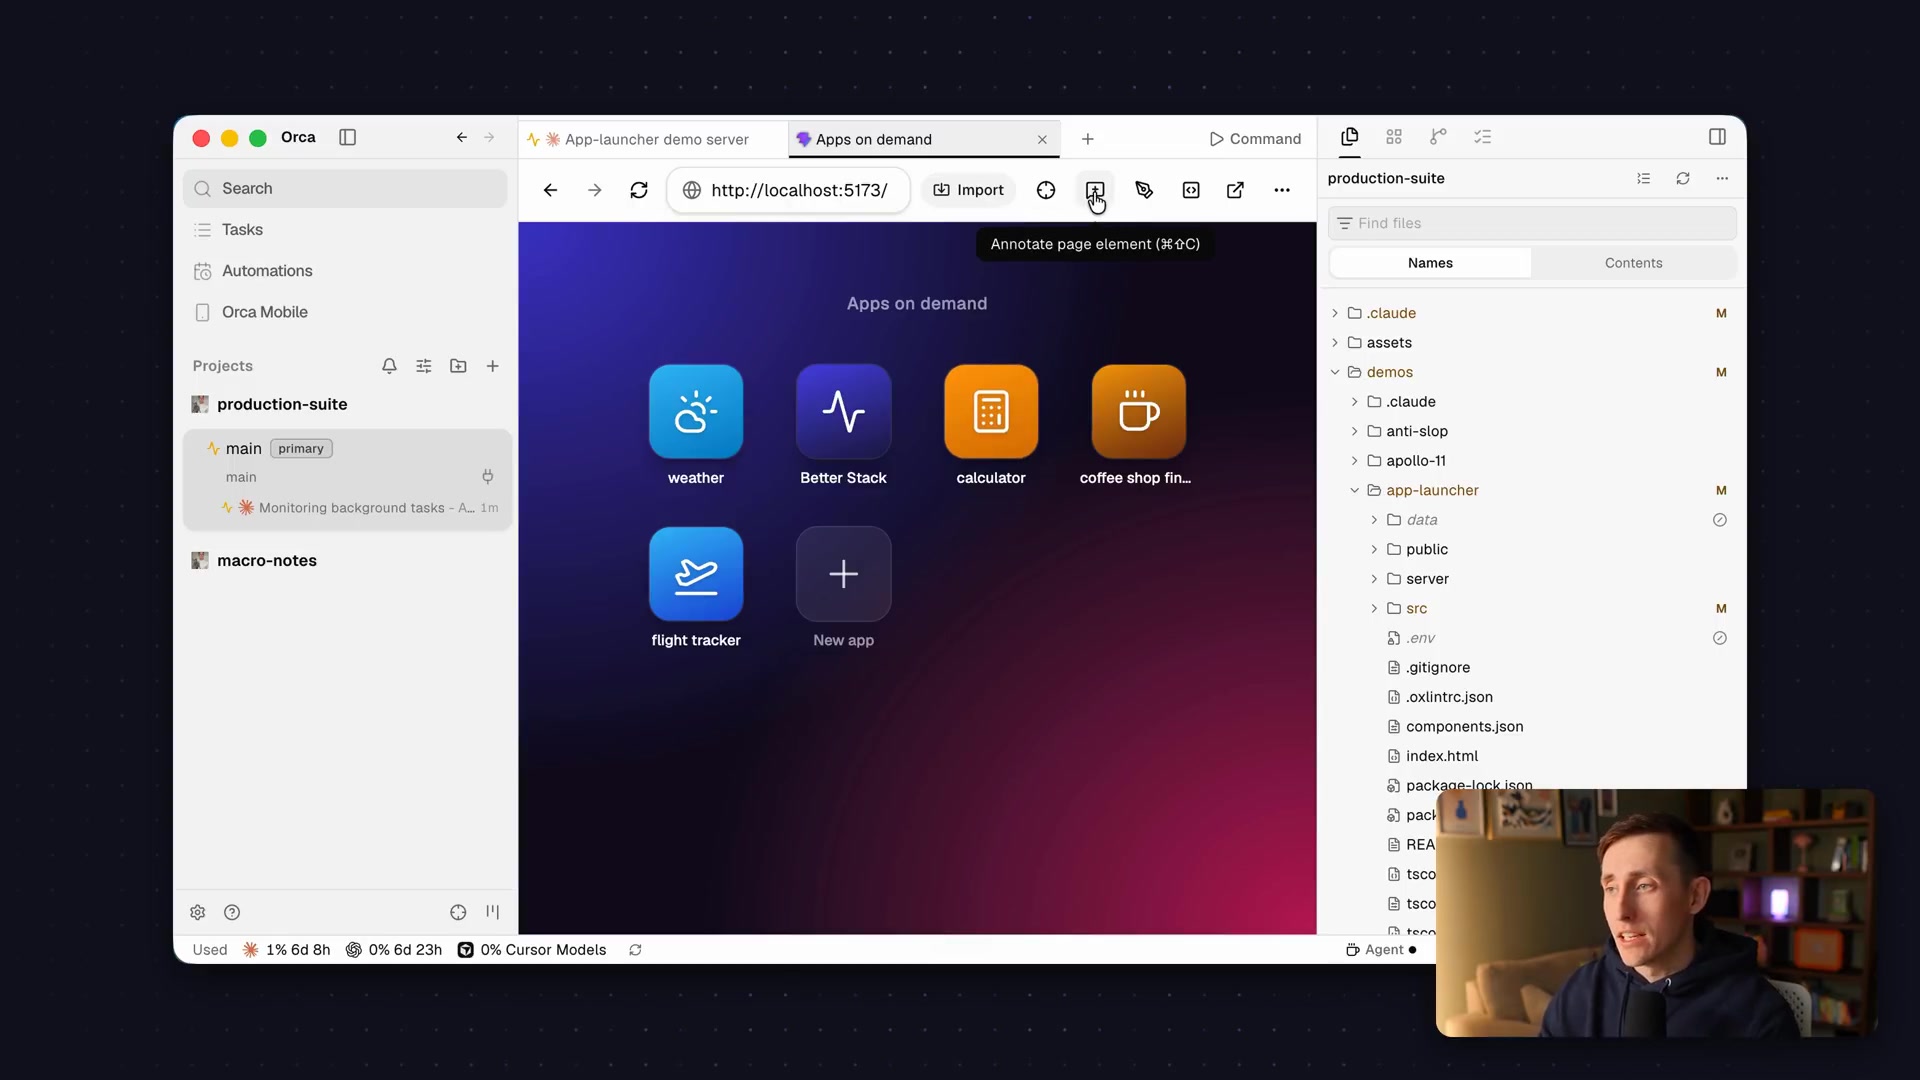Click the browser forward arrow
The height and width of the screenshot is (1080, 1920).
595,190
